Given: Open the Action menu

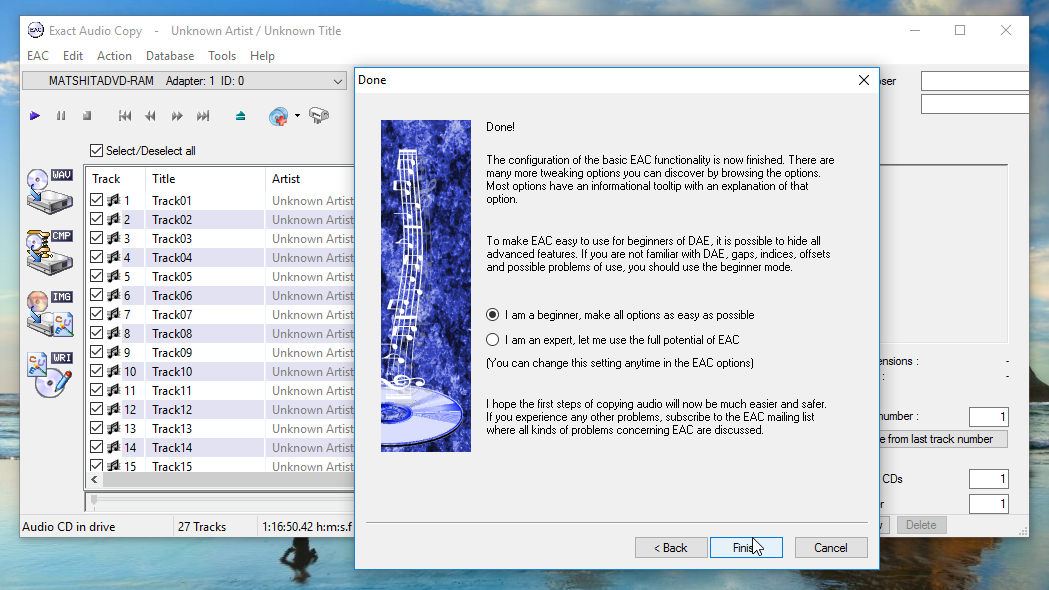Looking at the screenshot, I should pyautogui.click(x=114, y=56).
